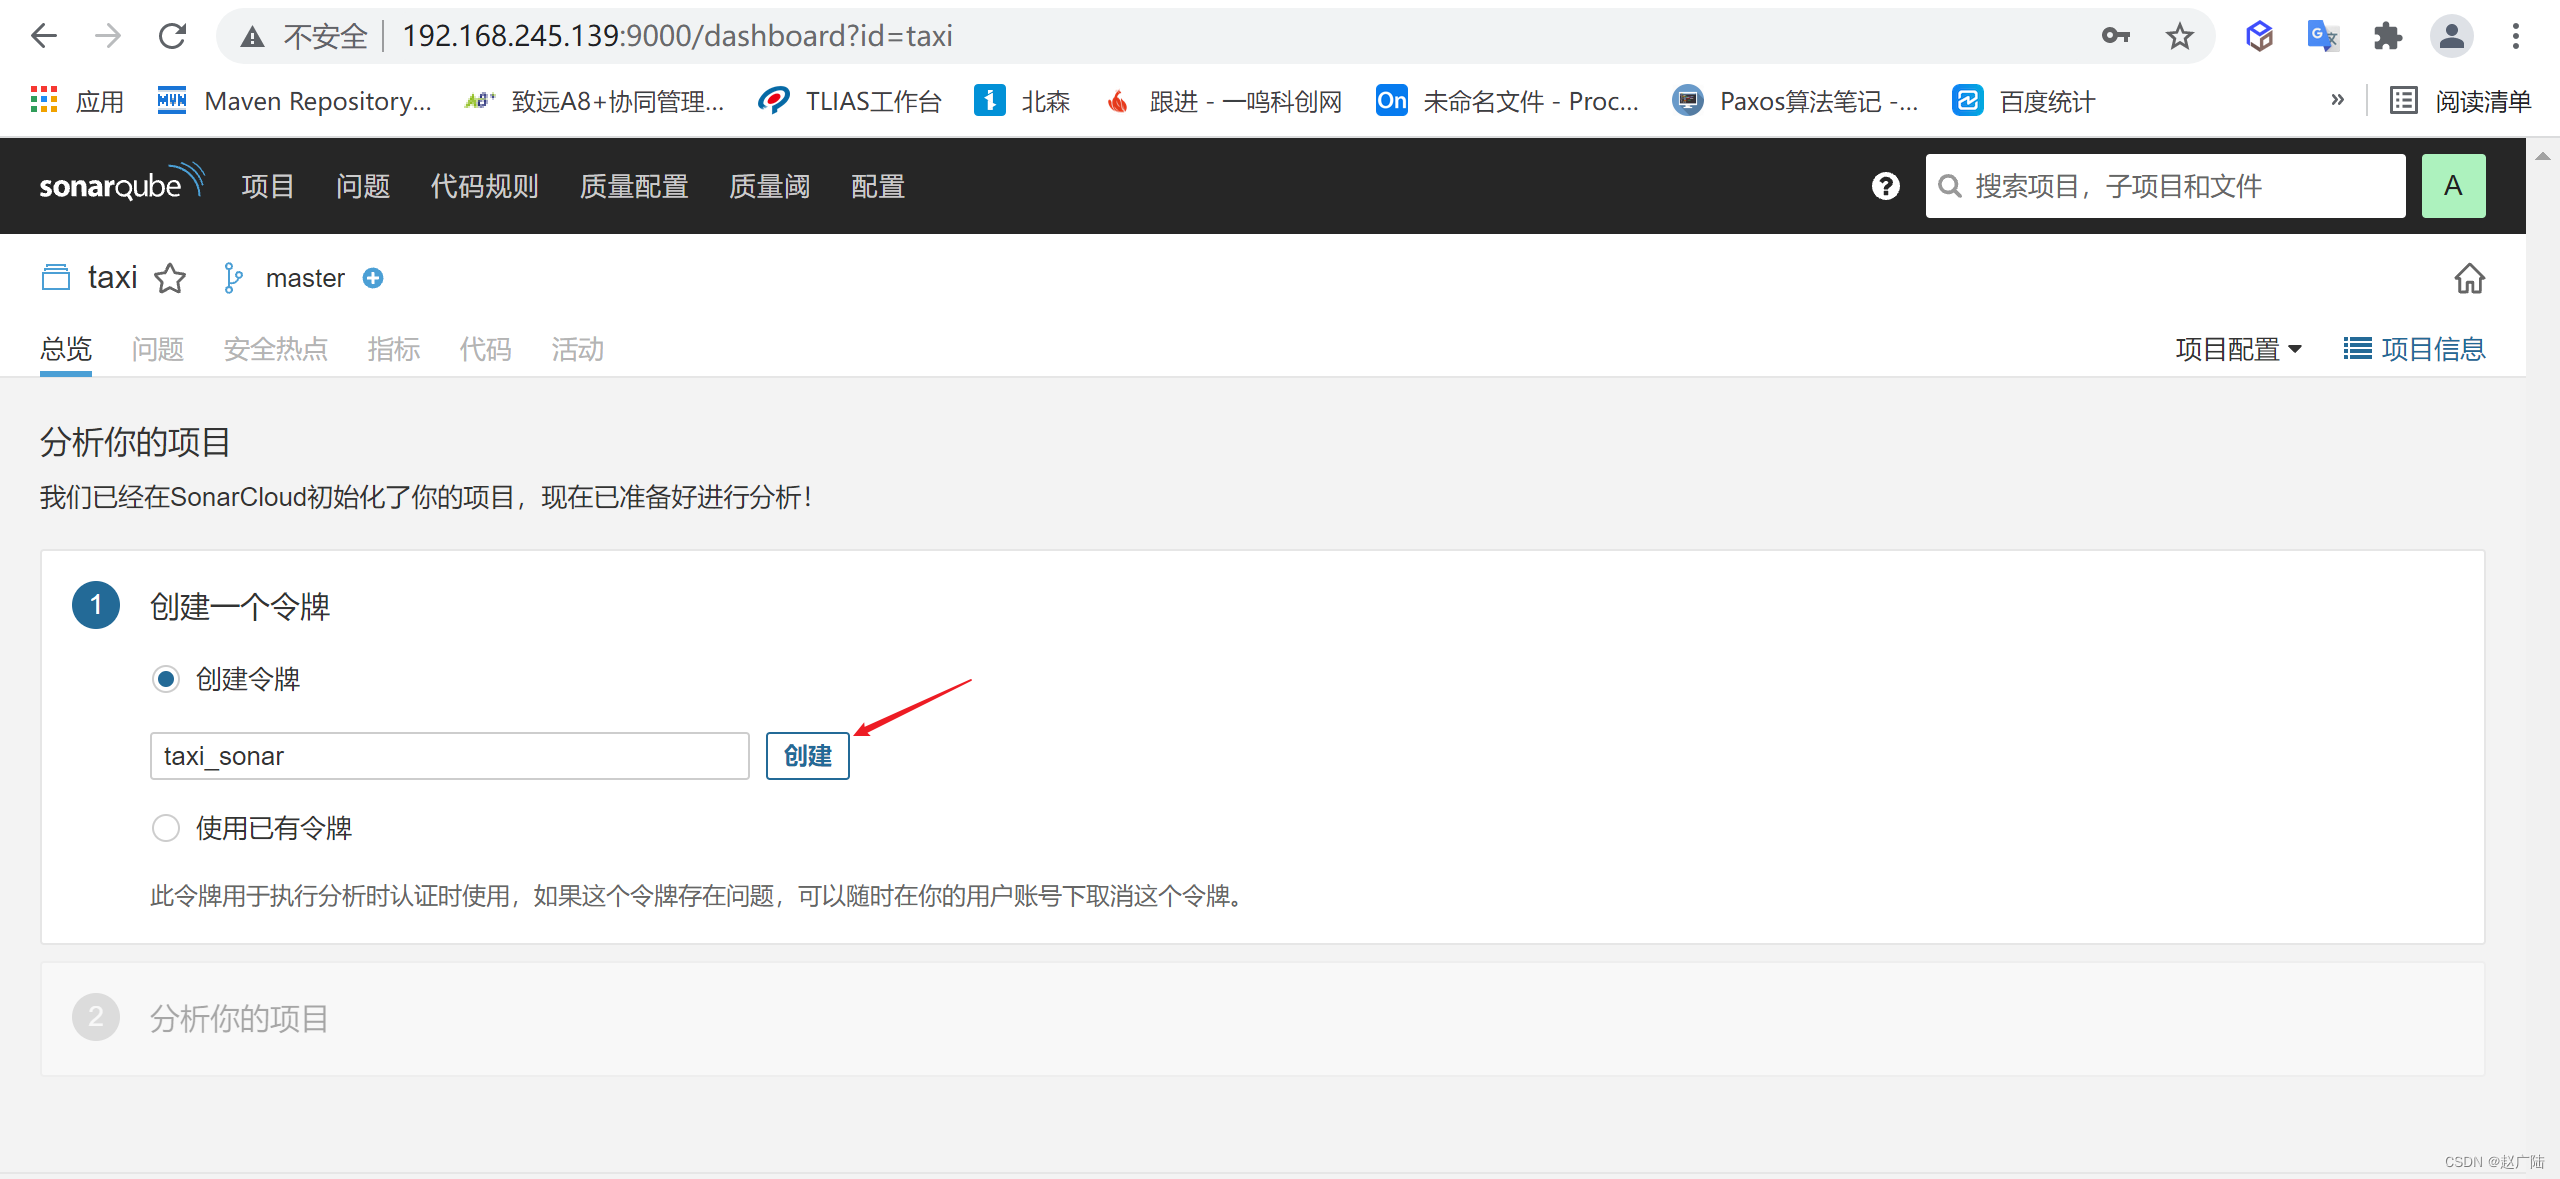Image resolution: width=2560 pixels, height=1179 pixels.
Task: Expand the bookmarks overflow chevron
Action: click(2337, 100)
